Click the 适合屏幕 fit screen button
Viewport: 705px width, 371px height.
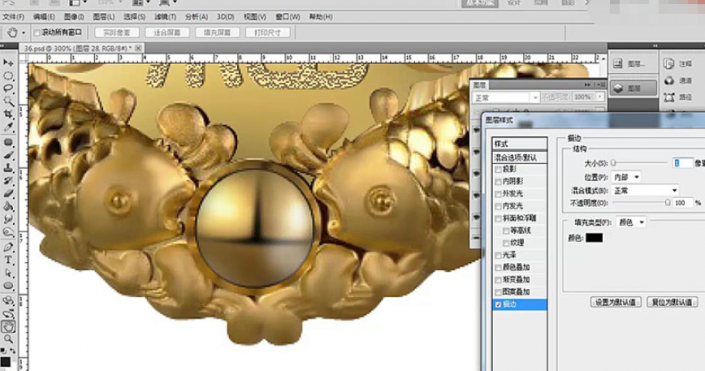[167, 33]
